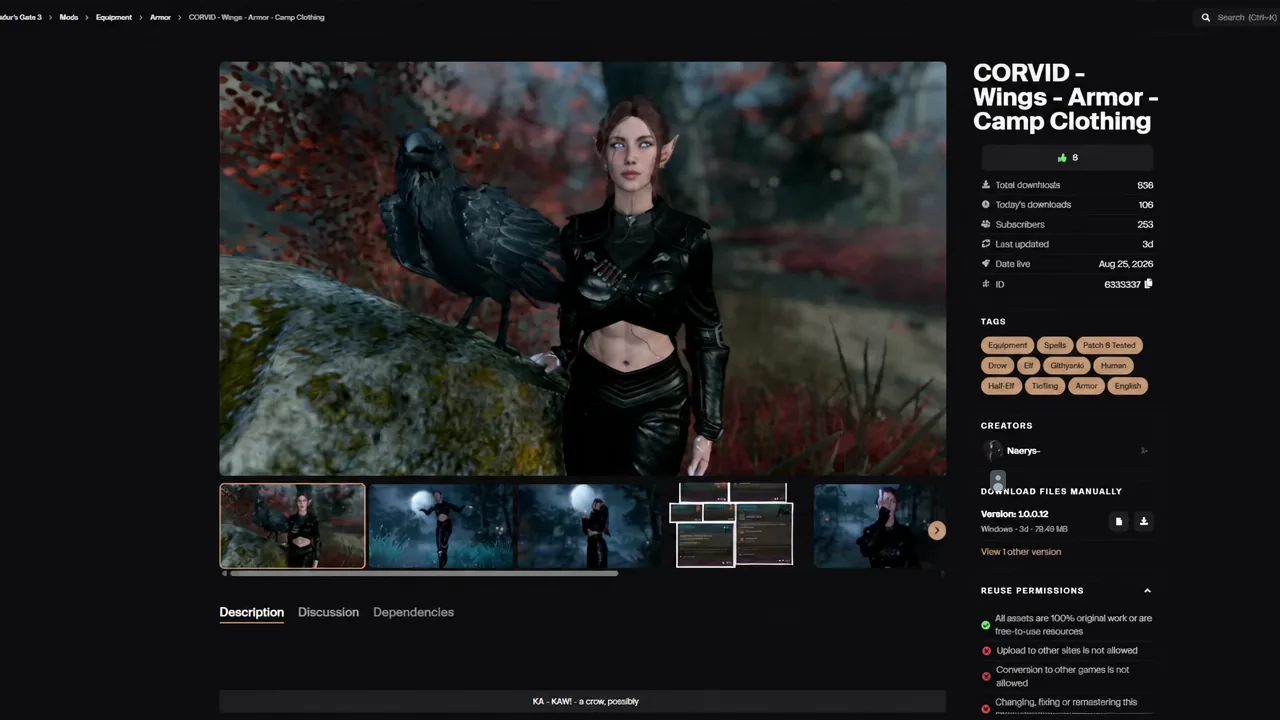This screenshot has width=1280, height=720.
Task: Go to Baldur's Gate 3 breadcrumb
Action: point(21,17)
